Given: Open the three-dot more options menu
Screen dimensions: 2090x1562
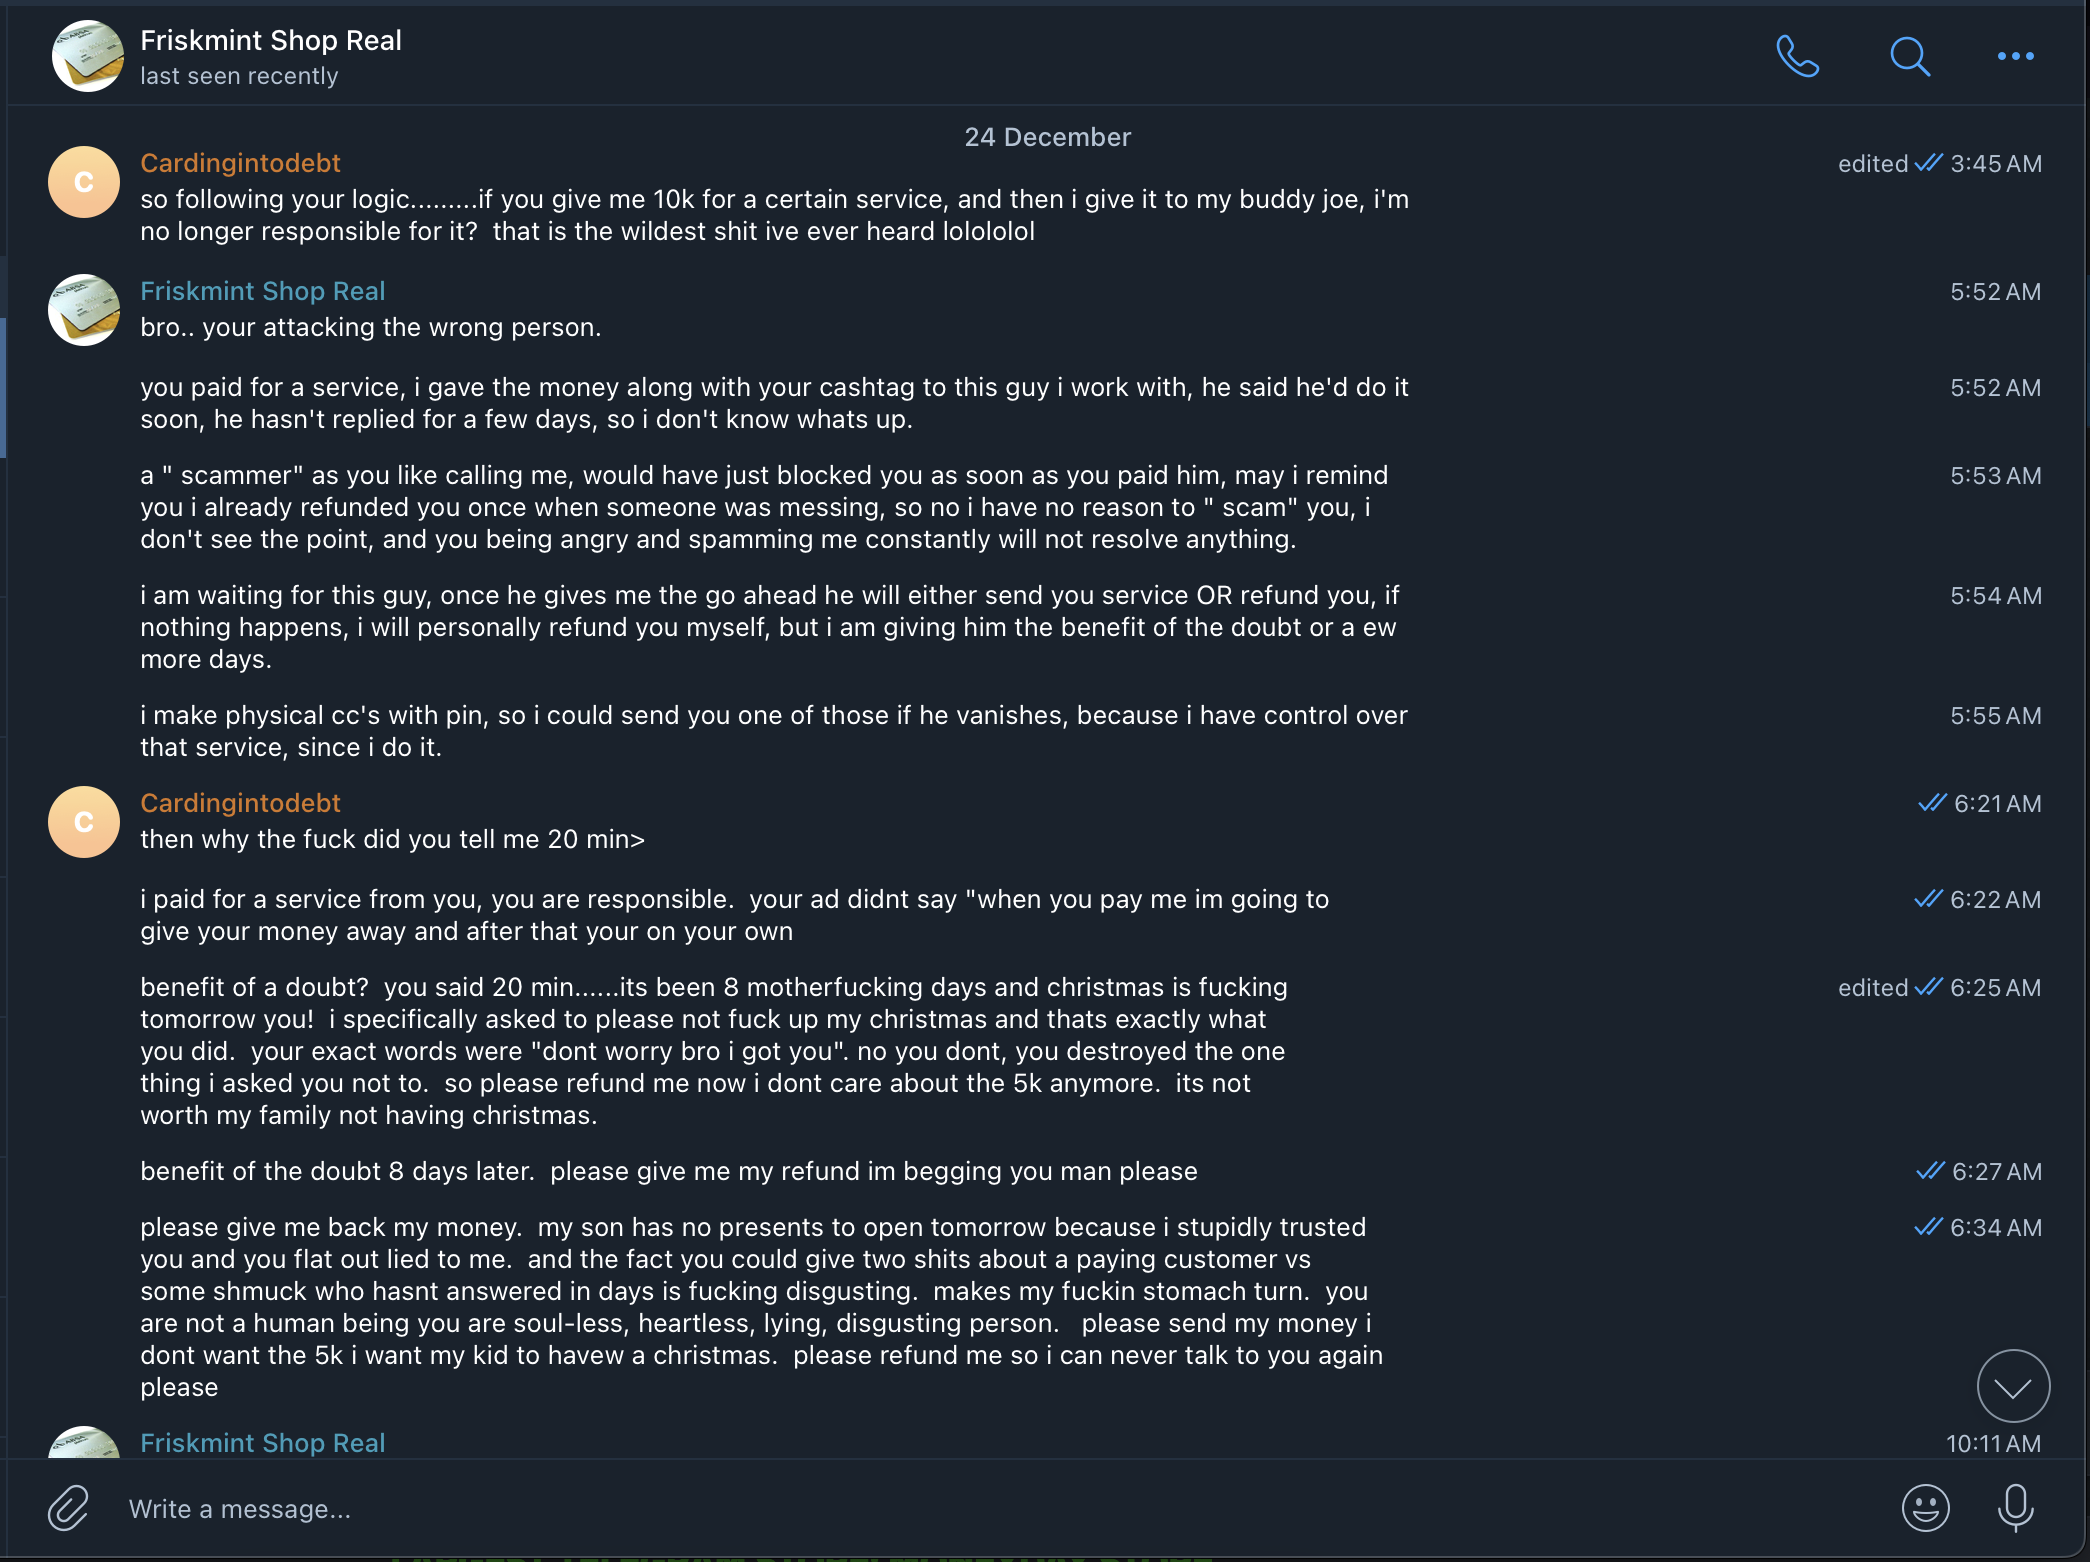Looking at the screenshot, I should [2015, 56].
